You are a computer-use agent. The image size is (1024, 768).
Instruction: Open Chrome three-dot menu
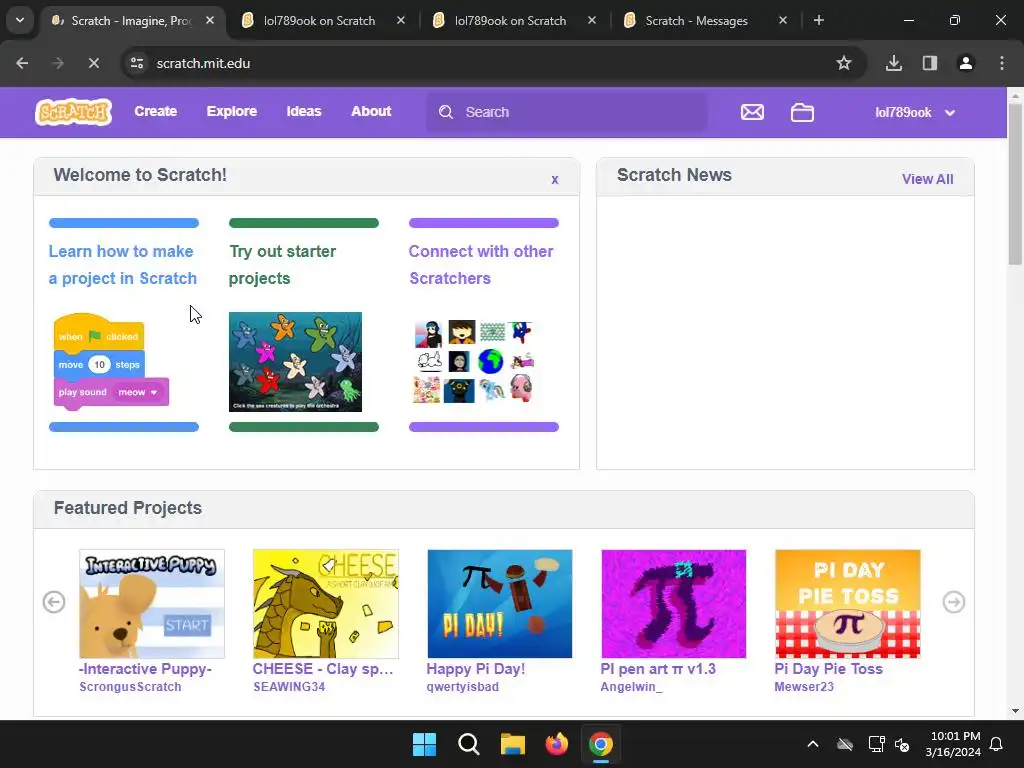tap(1002, 63)
